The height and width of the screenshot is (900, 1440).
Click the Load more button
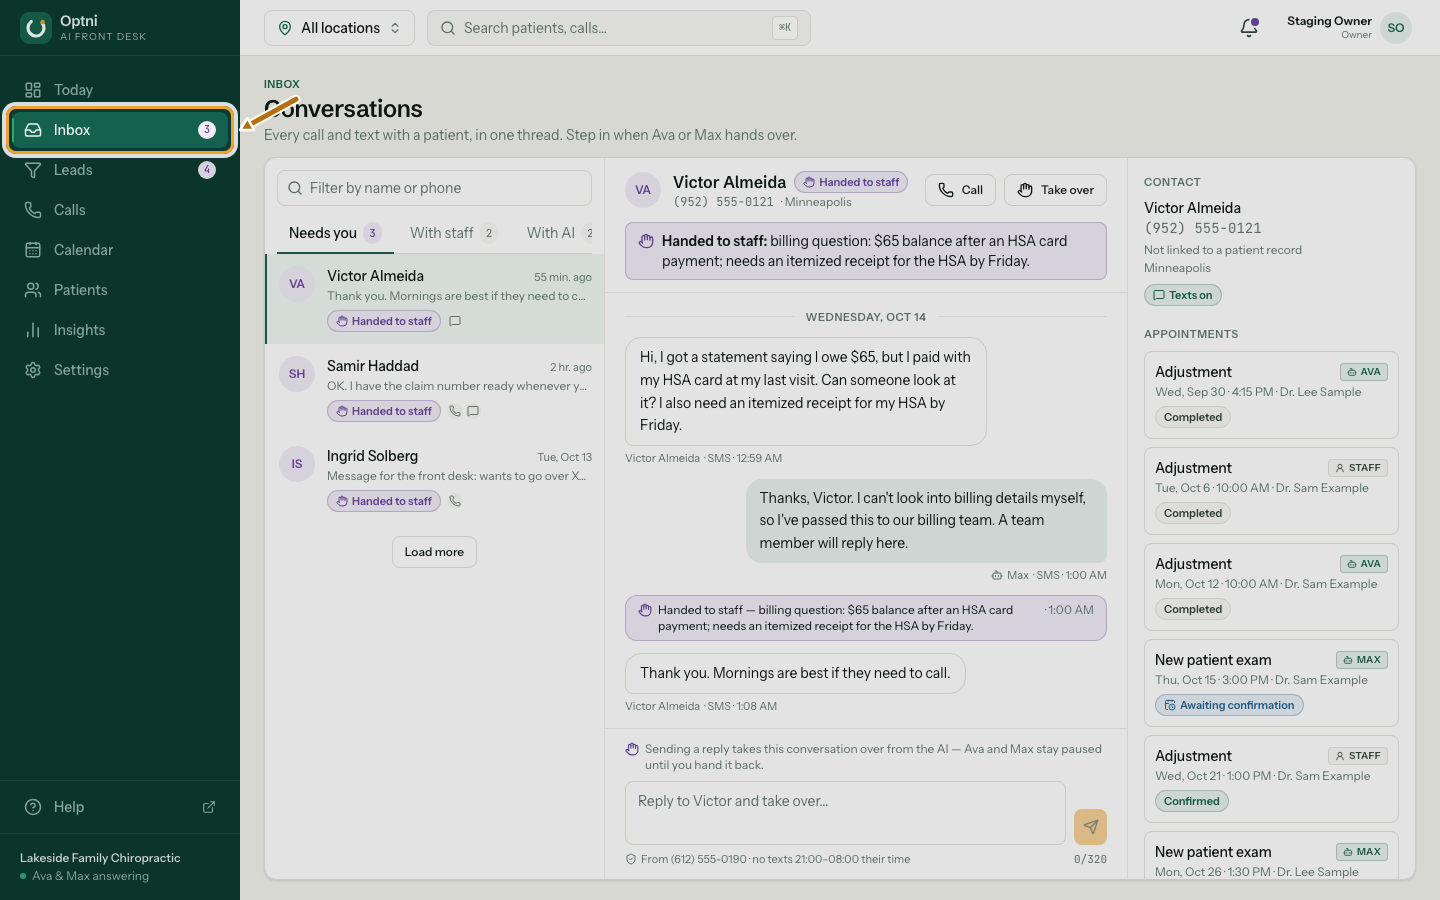(434, 552)
